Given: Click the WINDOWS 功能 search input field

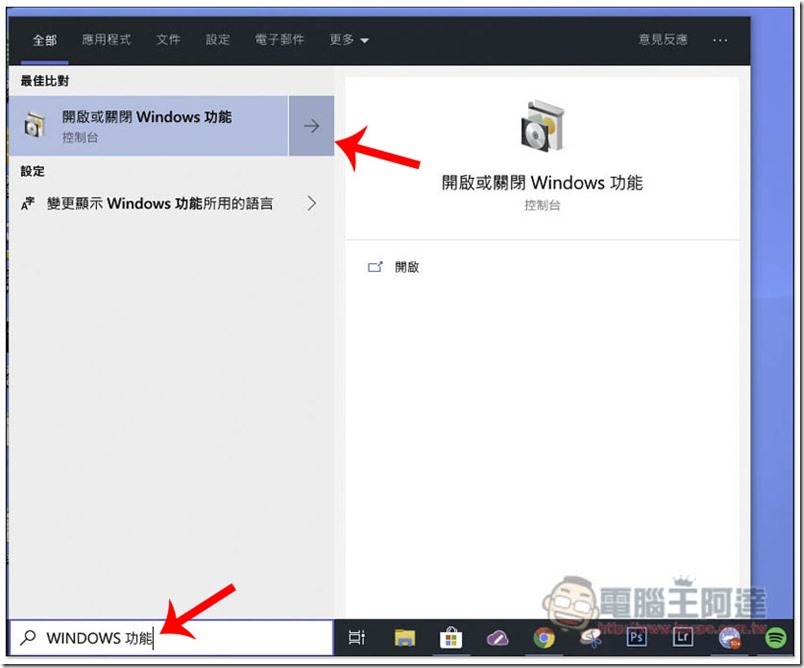Looking at the screenshot, I should tap(171, 638).
